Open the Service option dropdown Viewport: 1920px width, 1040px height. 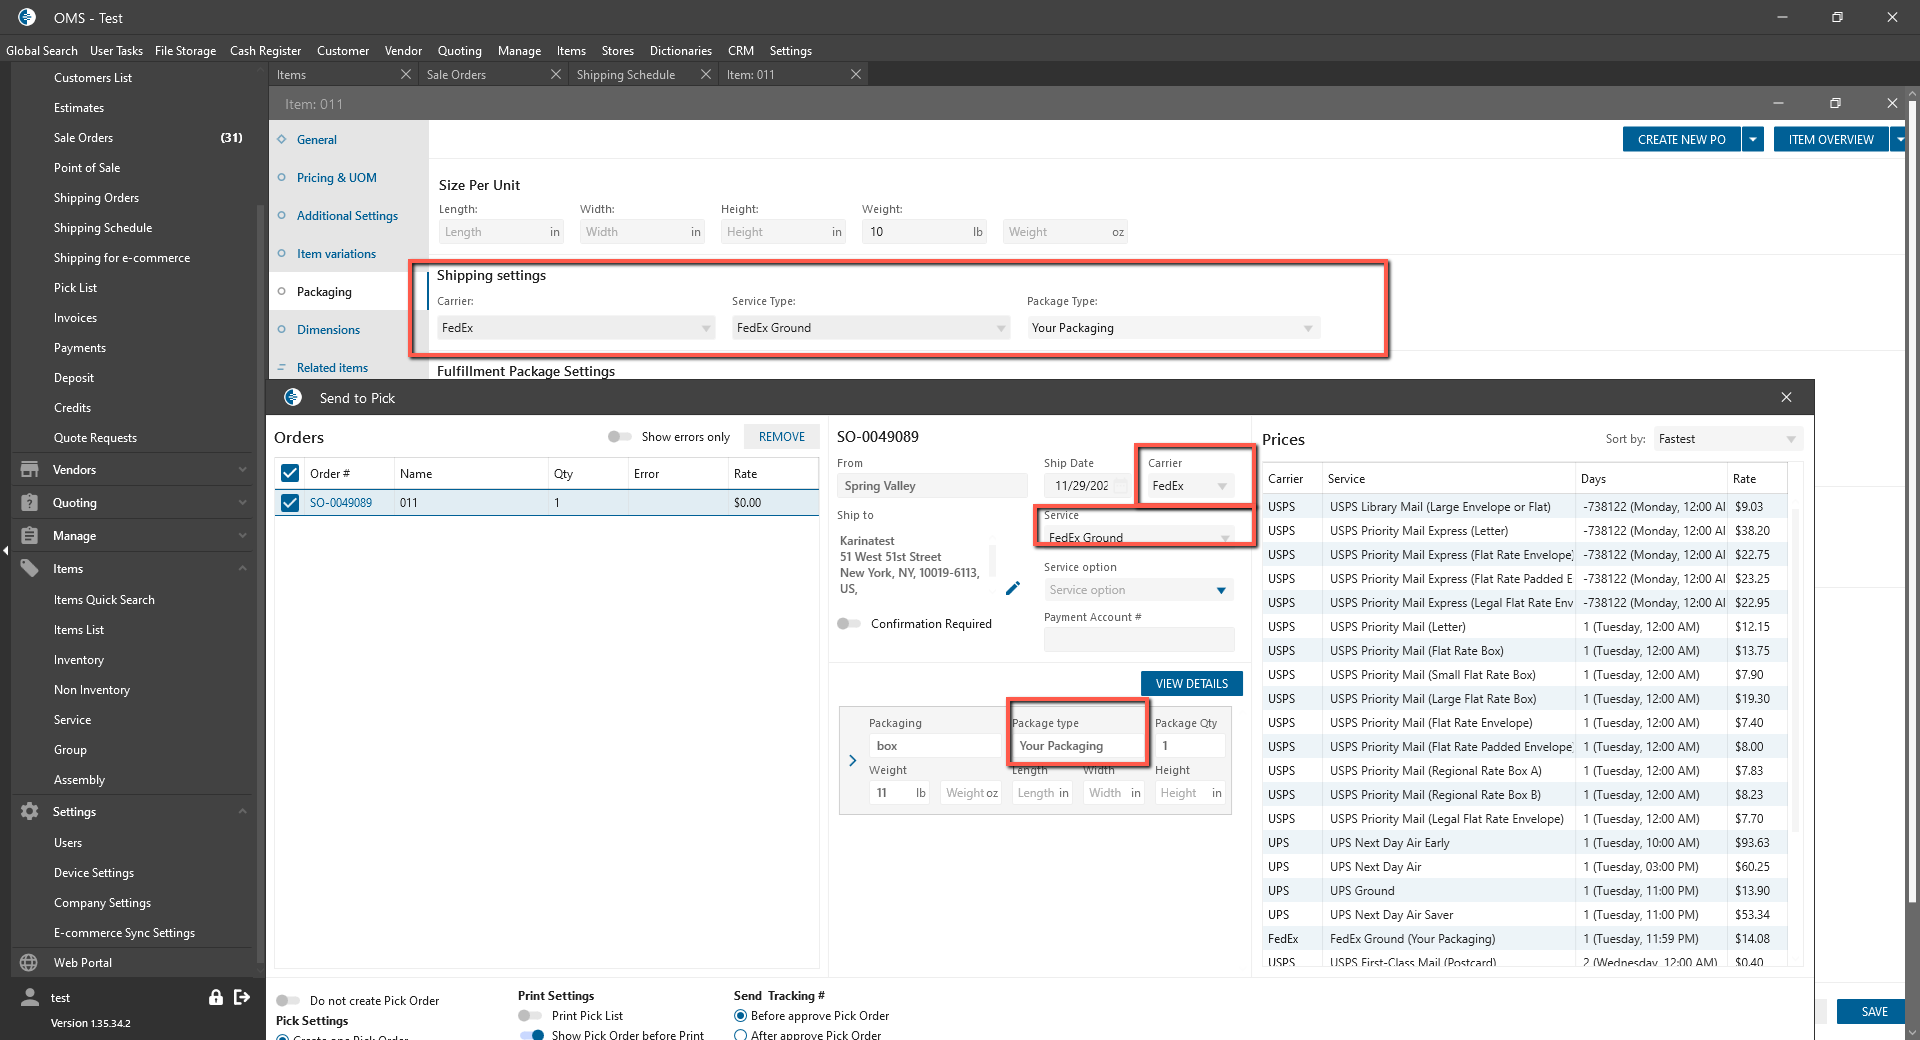point(1138,590)
